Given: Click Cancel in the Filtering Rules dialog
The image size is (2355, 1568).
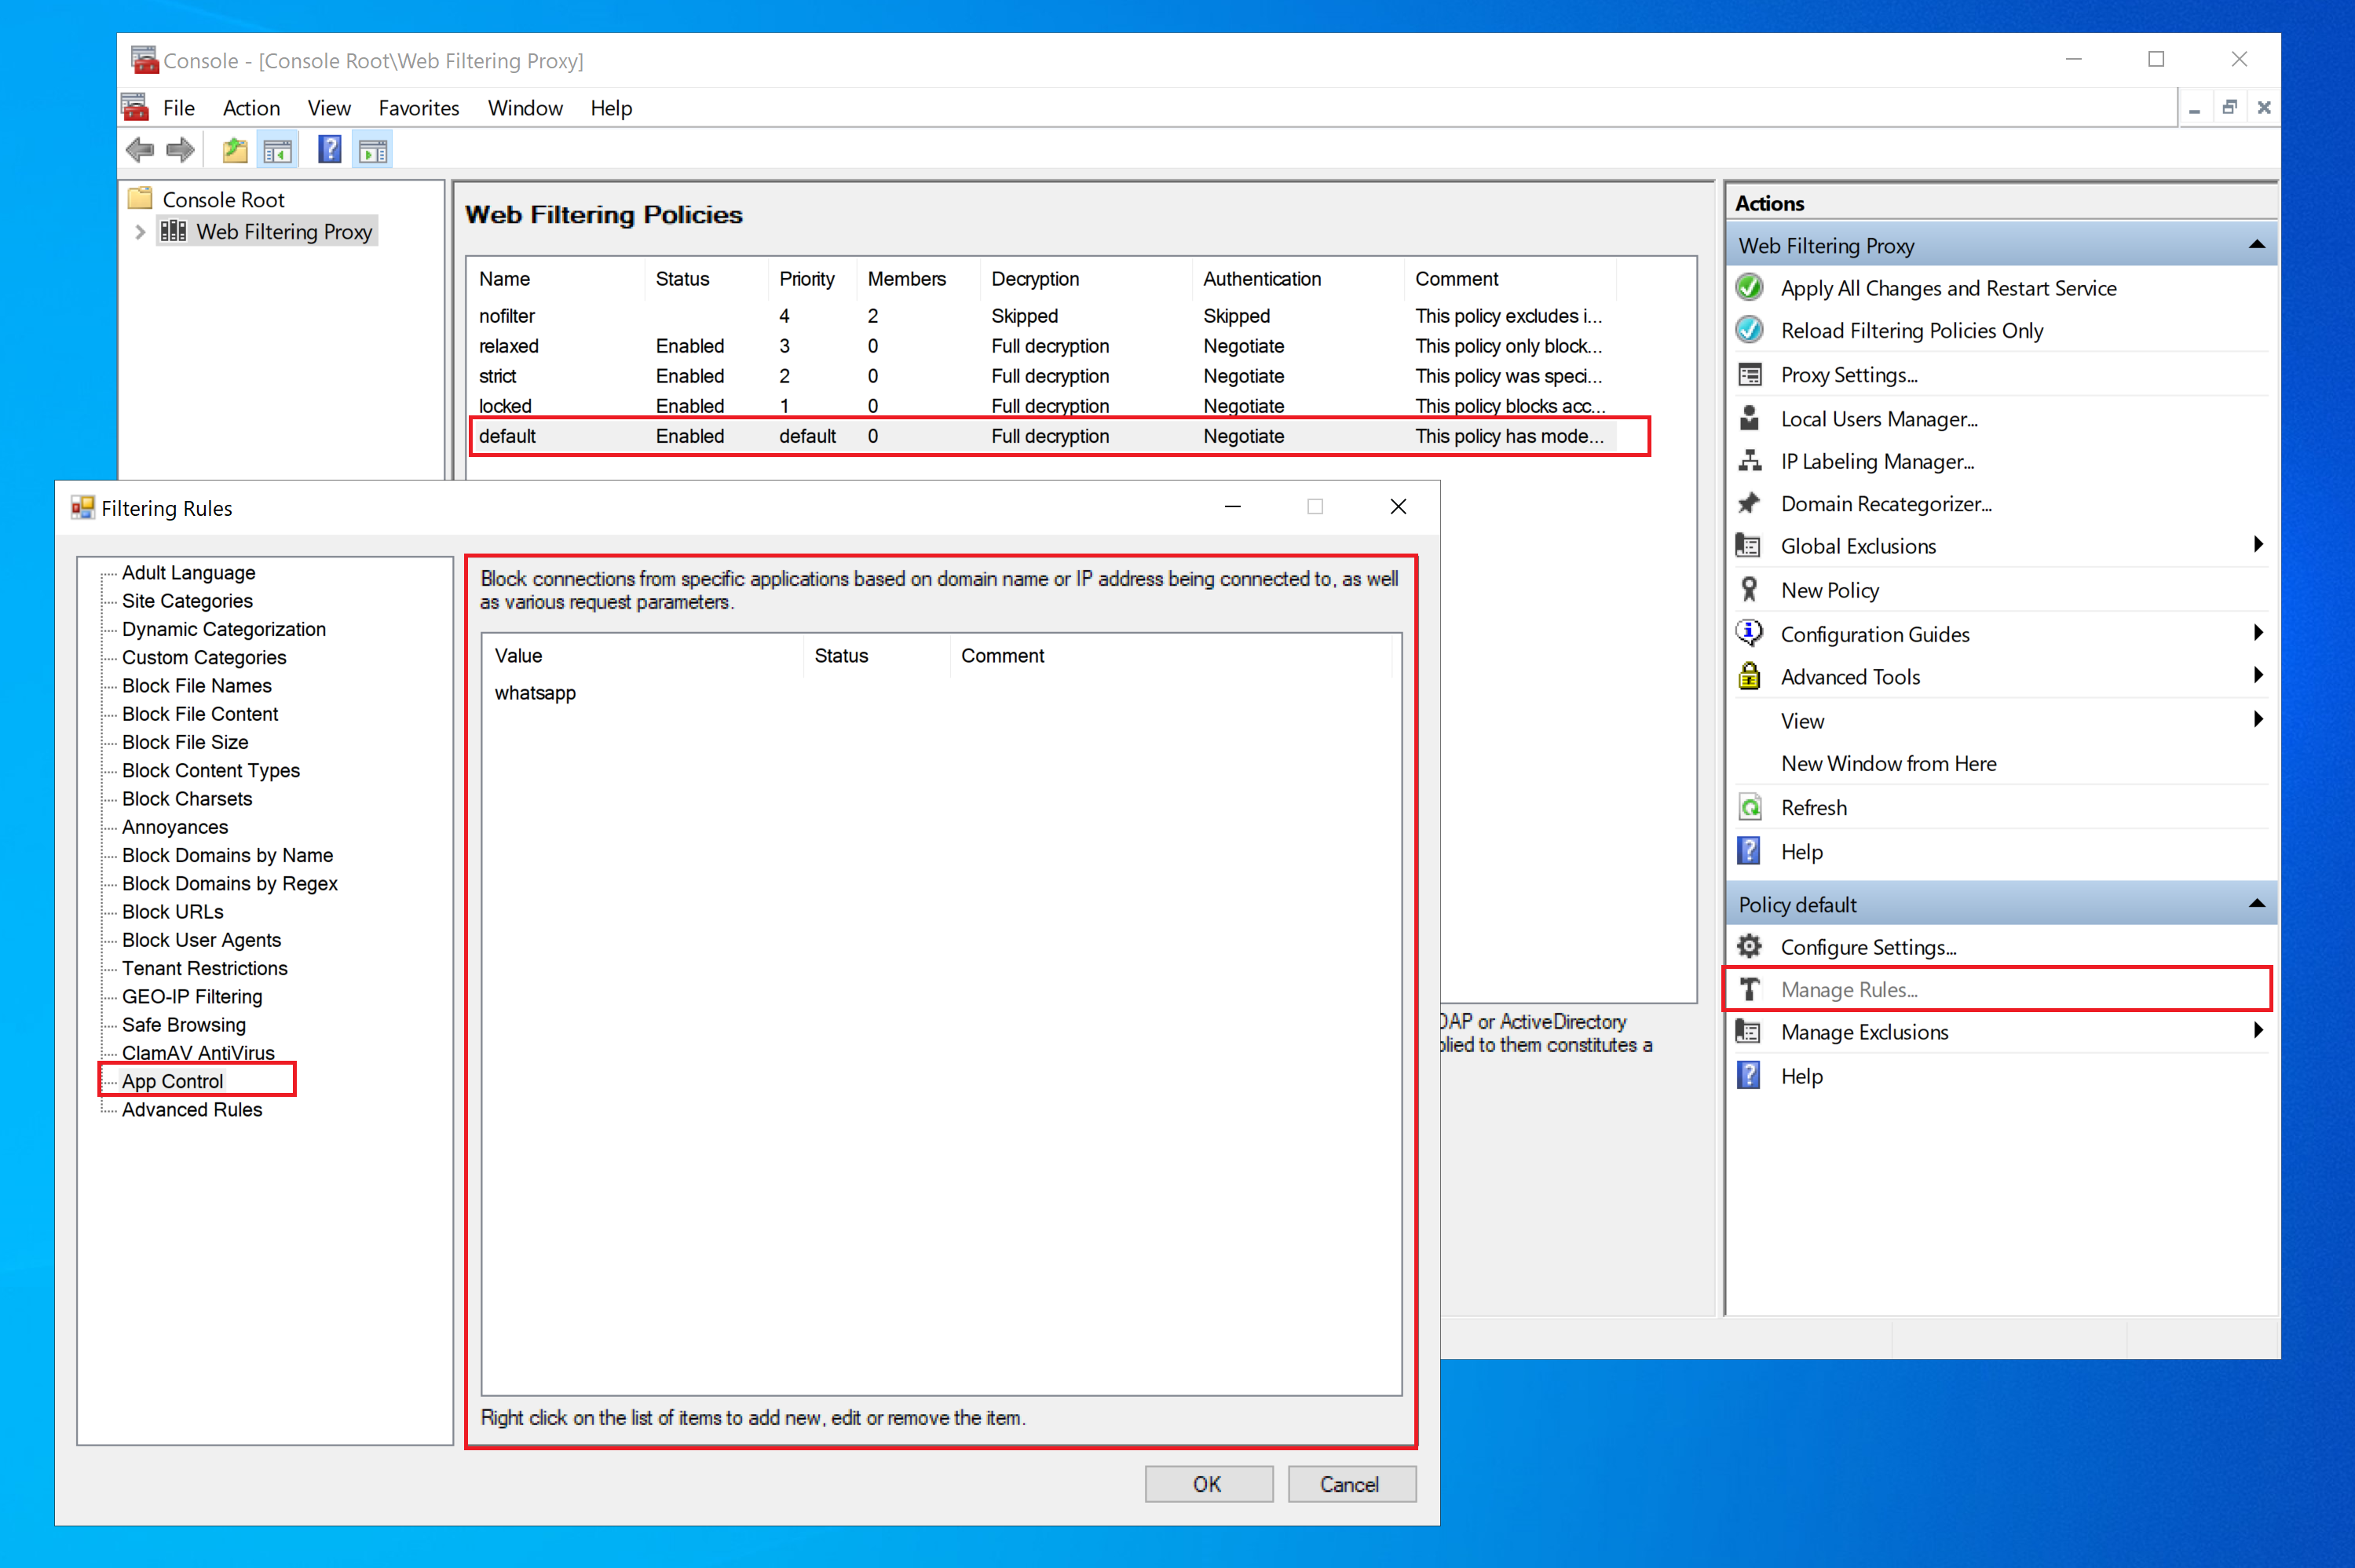Looking at the screenshot, I should tap(1351, 1484).
